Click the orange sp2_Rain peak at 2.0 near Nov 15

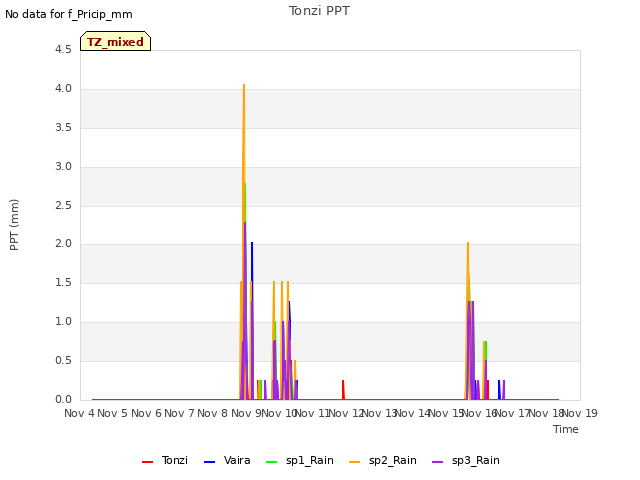468,243
